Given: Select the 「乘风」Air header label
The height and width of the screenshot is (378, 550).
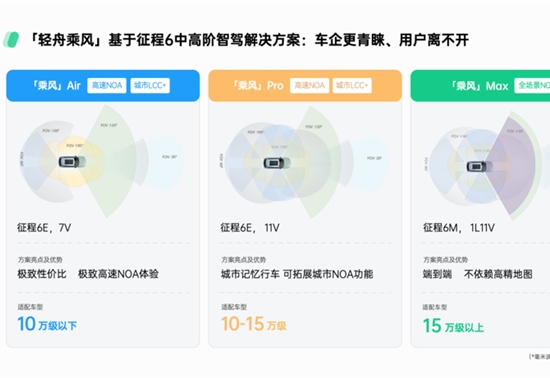Looking at the screenshot, I should (56, 86).
